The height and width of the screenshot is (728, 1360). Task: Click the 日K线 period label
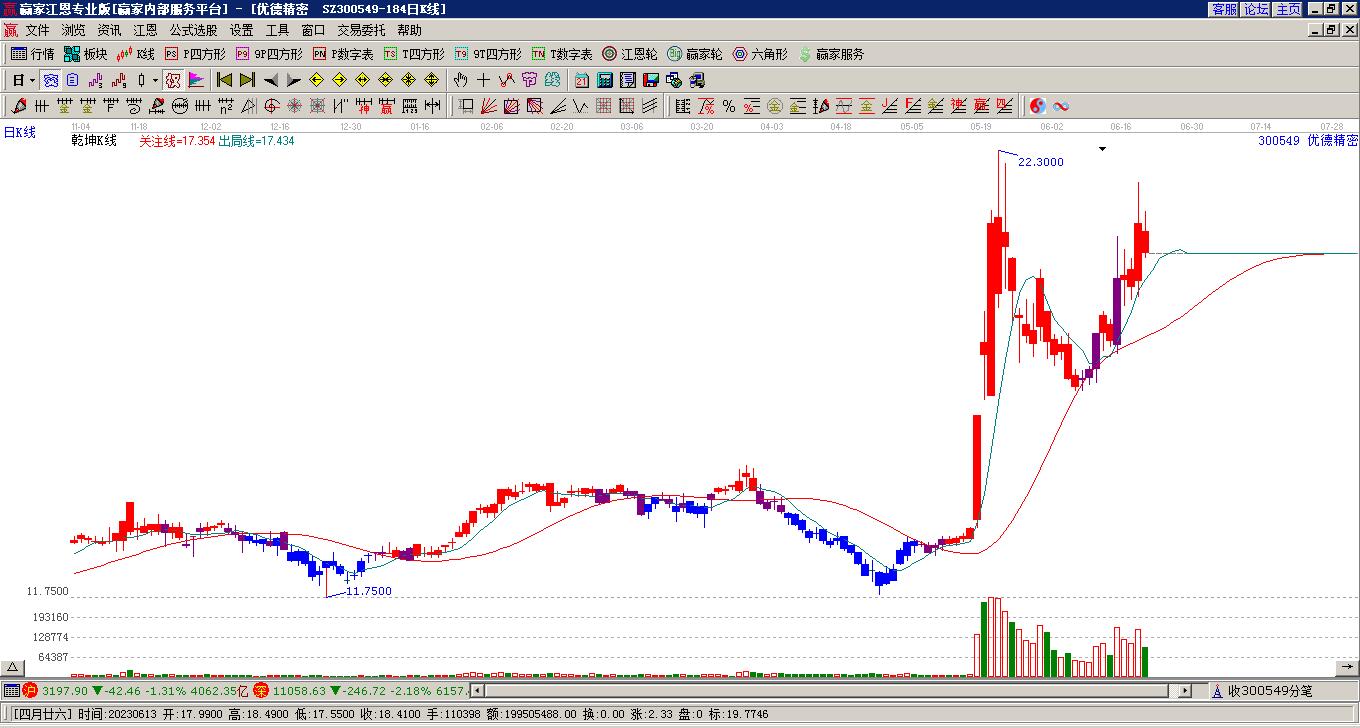(x=19, y=132)
